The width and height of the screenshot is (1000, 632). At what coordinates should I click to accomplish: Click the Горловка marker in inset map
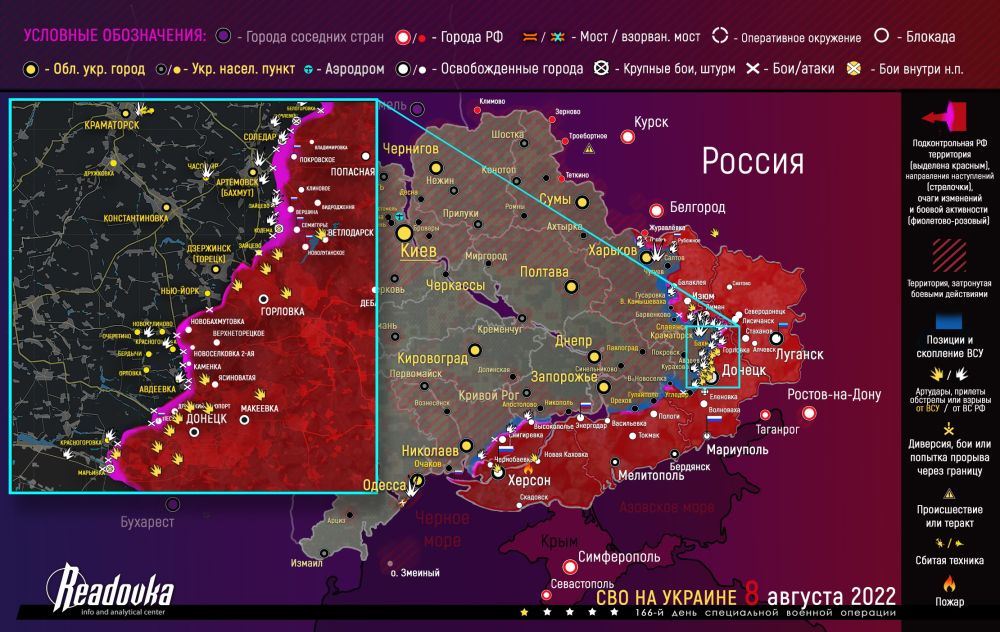point(263,299)
